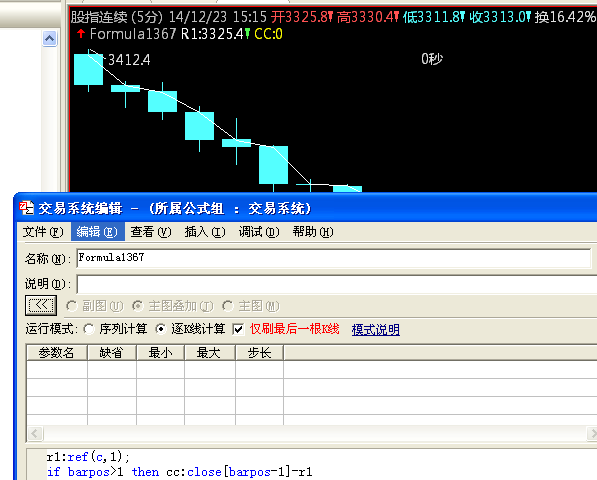Screen dimensions: 597x480
Task: Click the 高3330.4 high price value
Action: coord(367,17)
